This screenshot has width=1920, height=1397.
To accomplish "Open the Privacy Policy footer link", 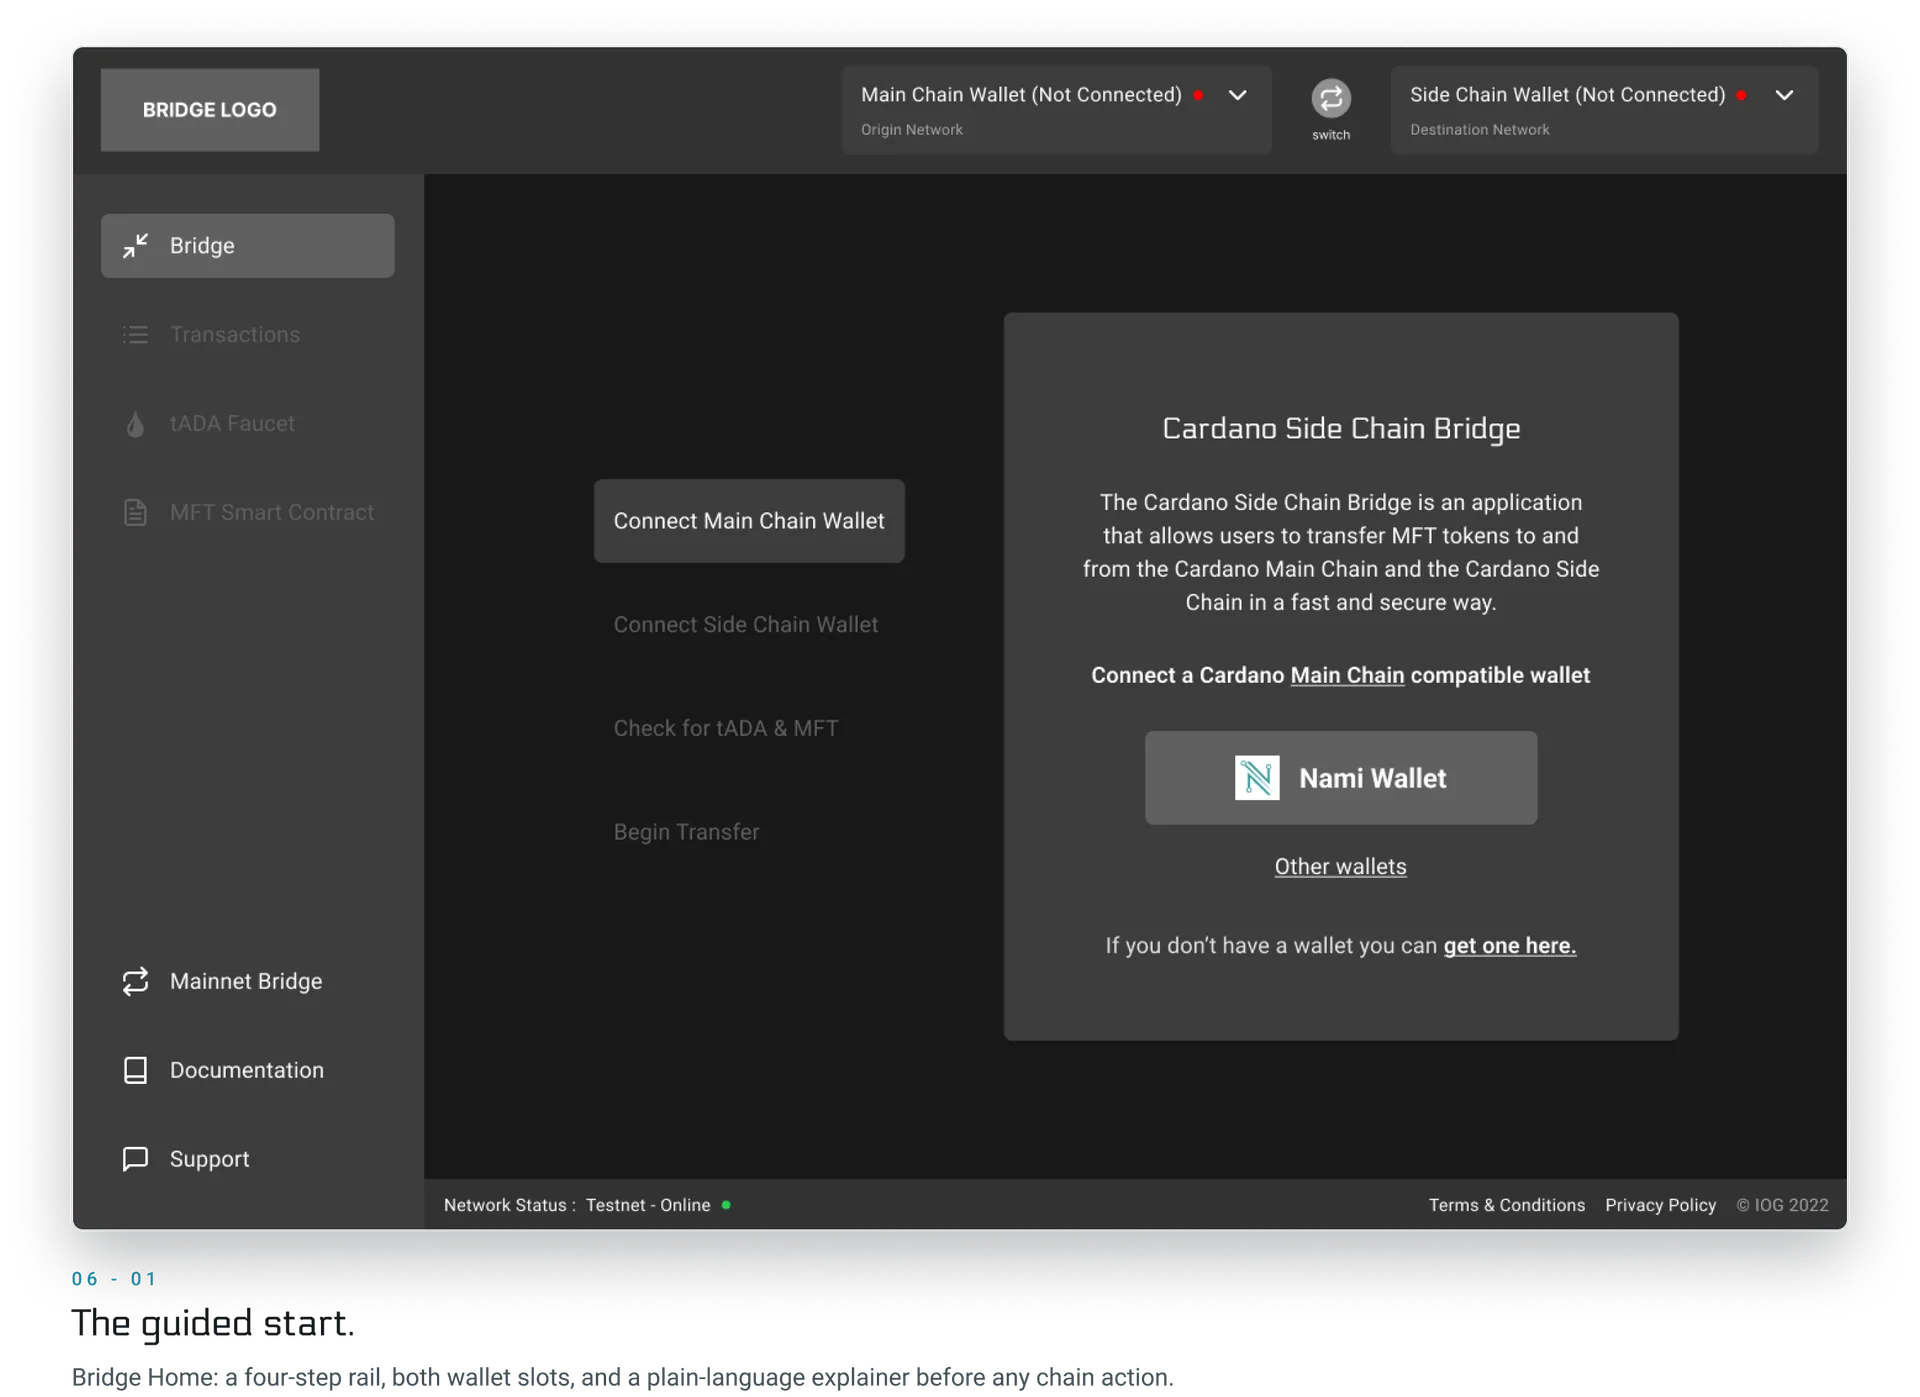I will point(1661,1205).
